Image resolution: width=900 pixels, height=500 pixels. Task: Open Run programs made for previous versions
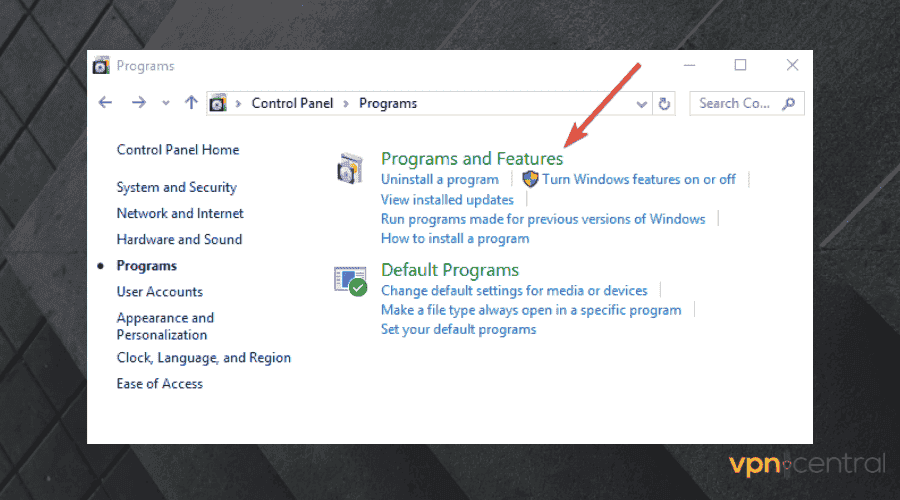coord(543,219)
